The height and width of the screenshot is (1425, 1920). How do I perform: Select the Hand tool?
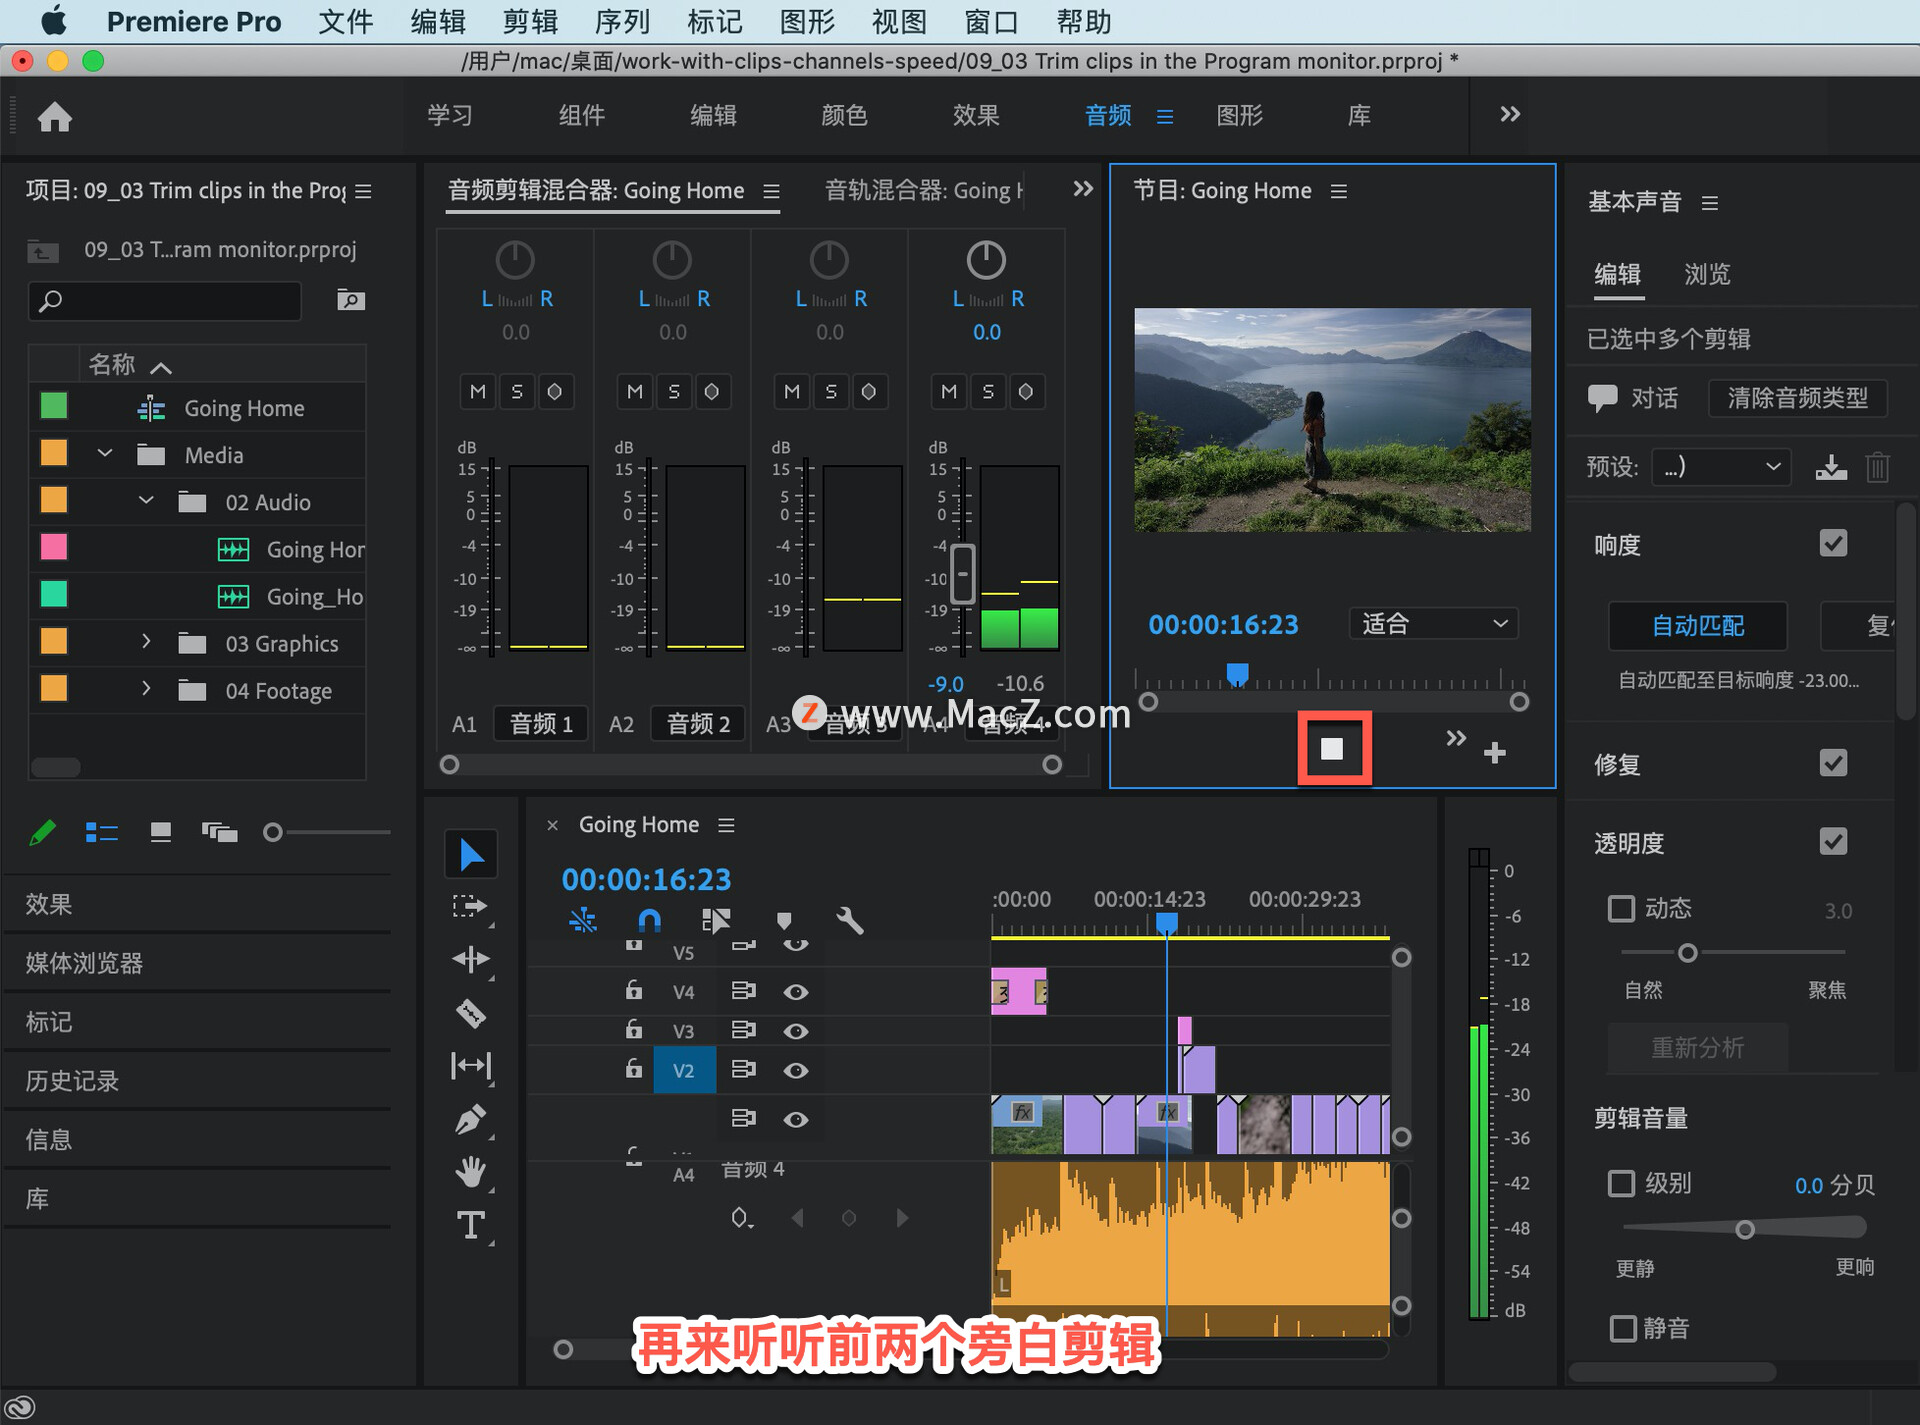(470, 1171)
